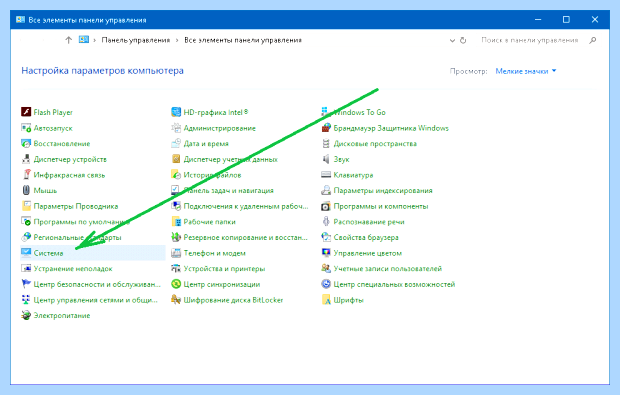The image size is (620, 395).
Task: Open Диспетчер учетных данных link
Action: (x=231, y=159)
